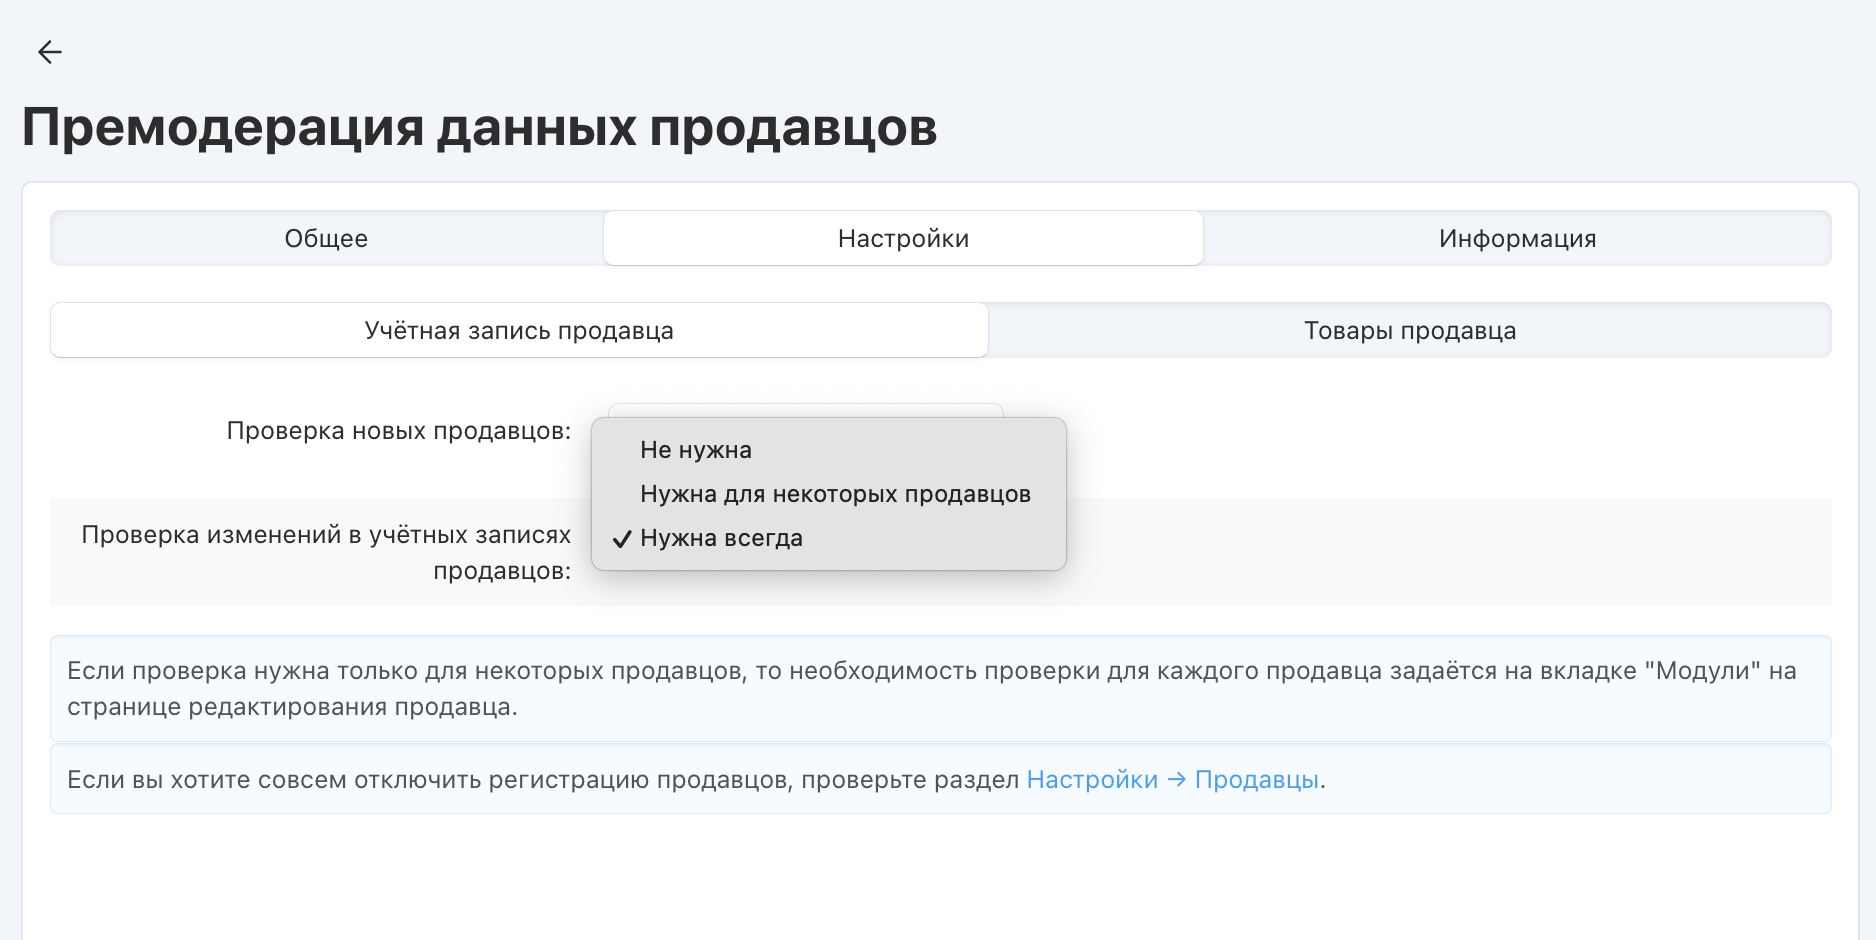The image size is (1876, 940).
Task: Choose "Не нужна" from the dropdown list
Action: point(696,450)
